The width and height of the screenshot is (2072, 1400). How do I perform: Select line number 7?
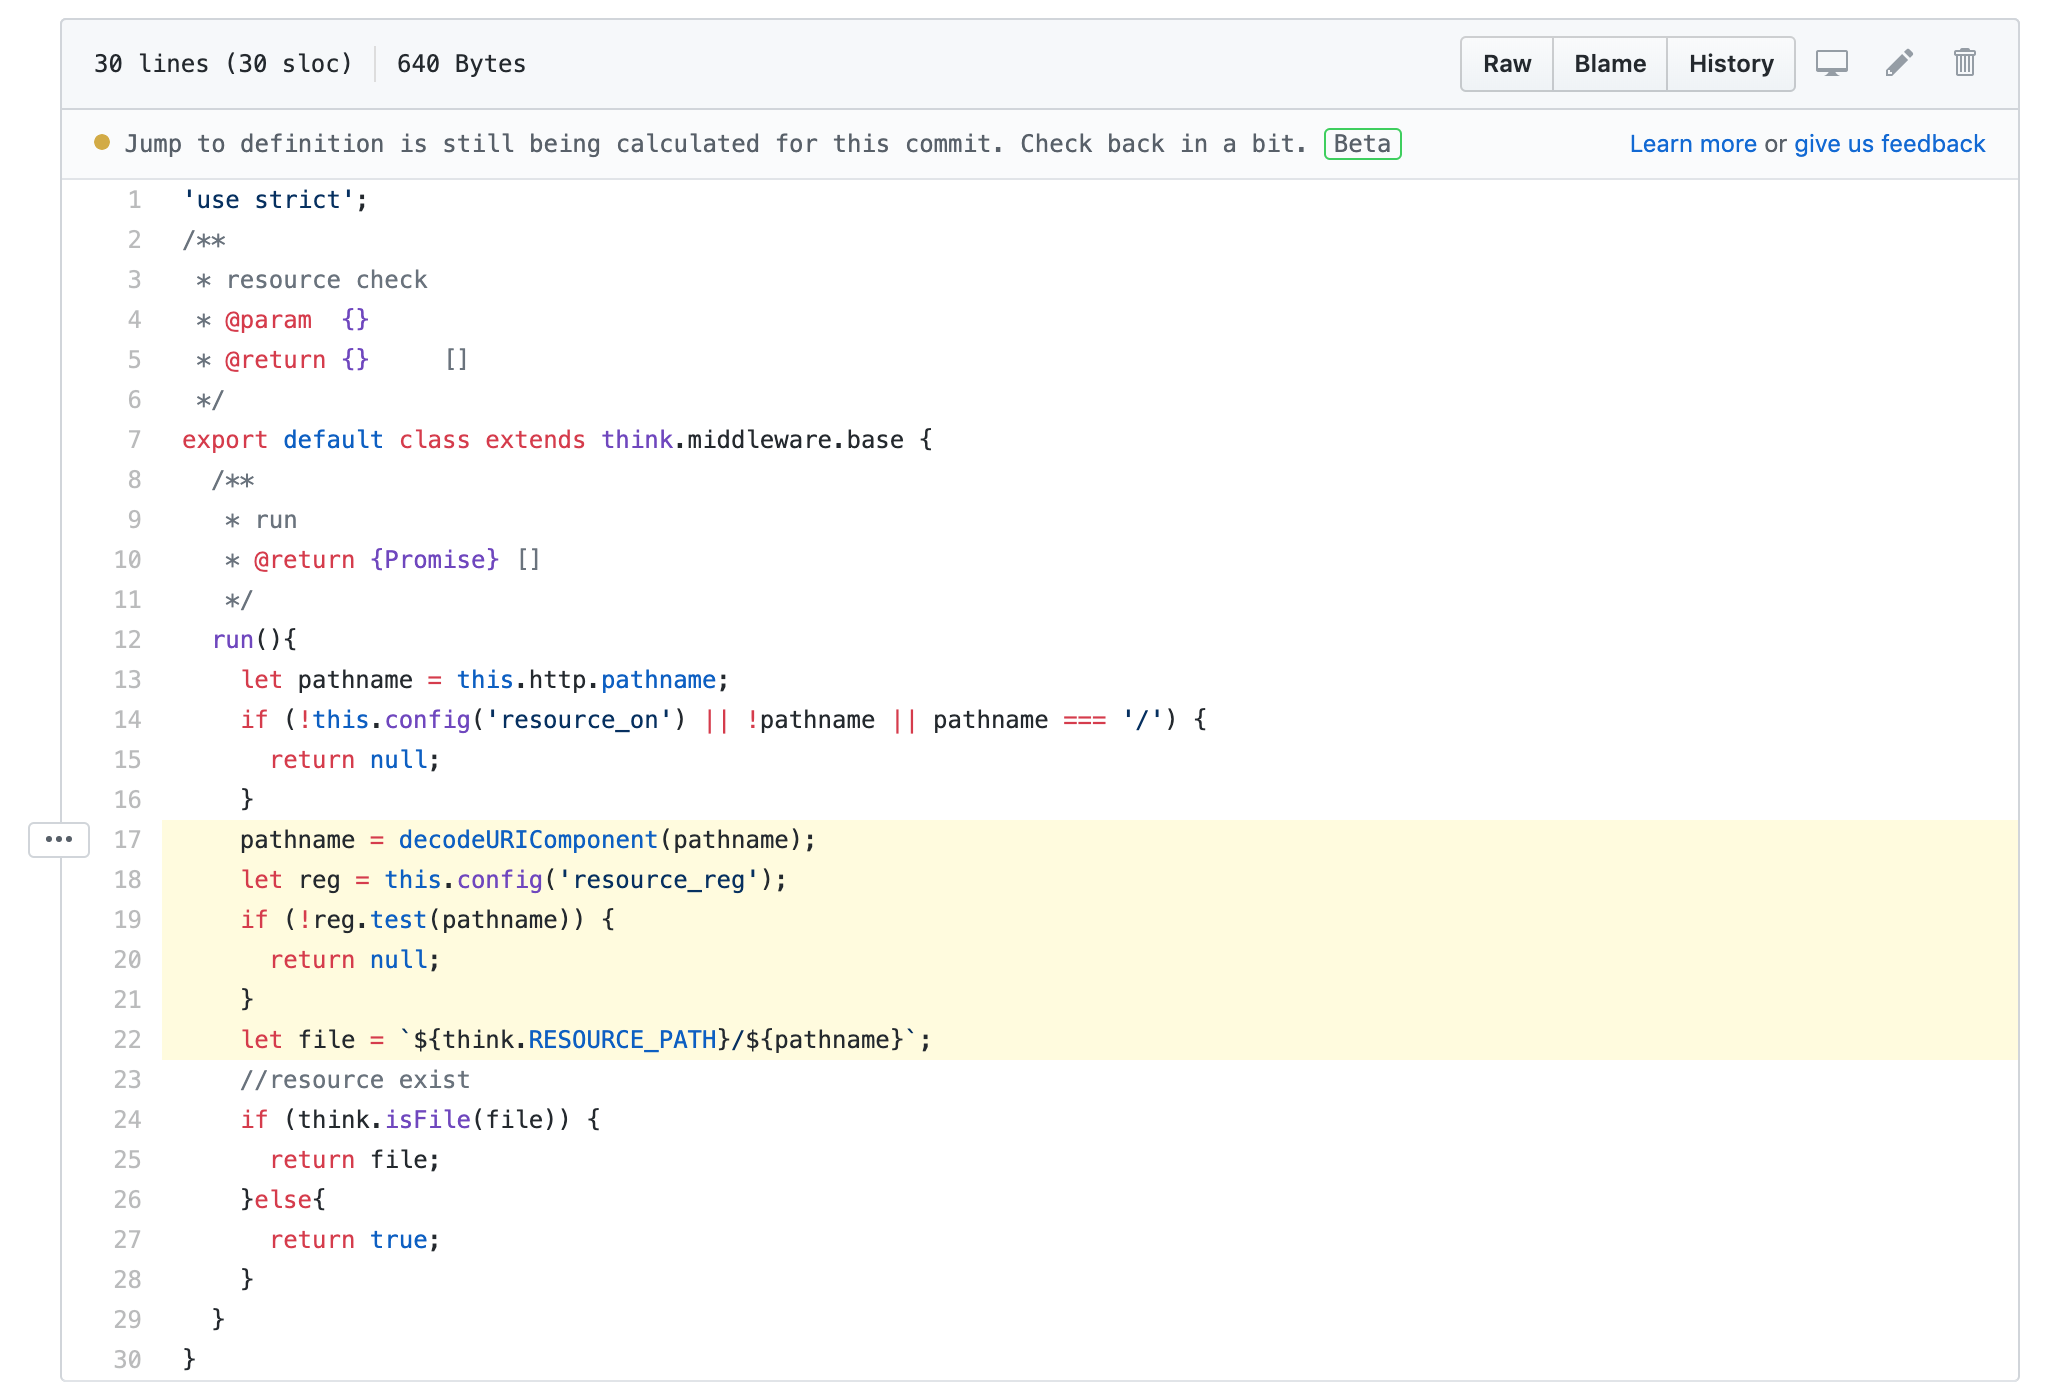[x=134, y=440]
